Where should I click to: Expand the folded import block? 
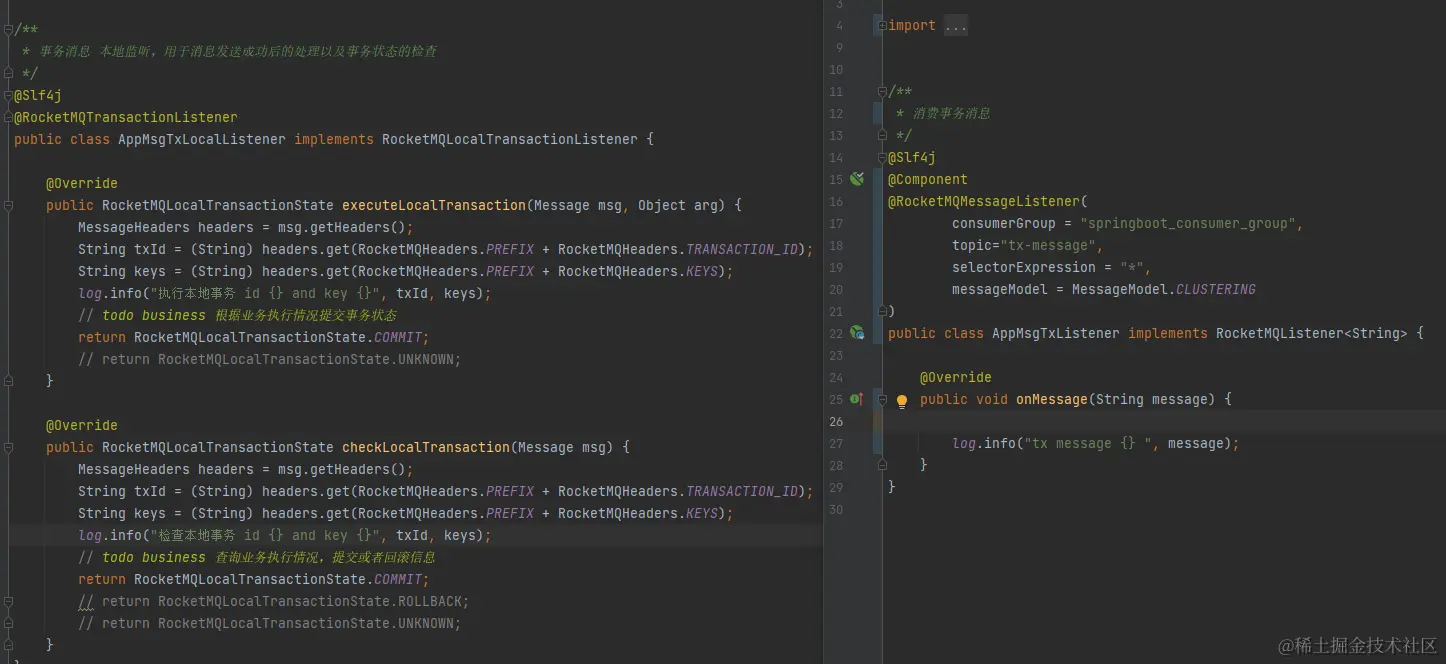(880, 26)
